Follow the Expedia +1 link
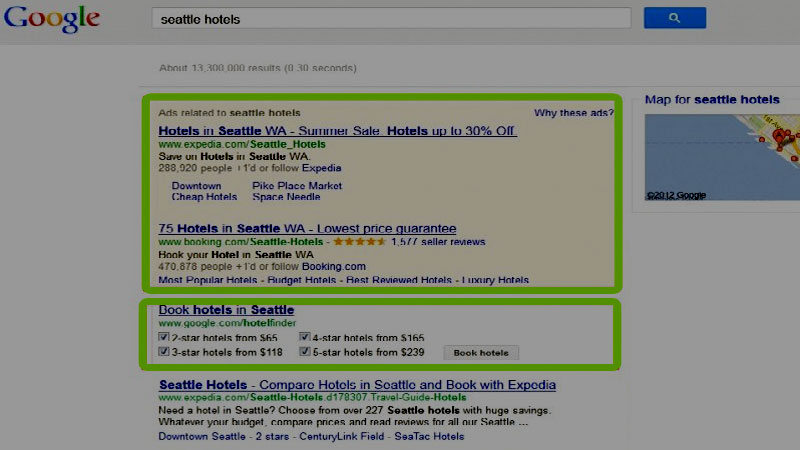This screenshot has width=800, height=450. pos(321,168)
